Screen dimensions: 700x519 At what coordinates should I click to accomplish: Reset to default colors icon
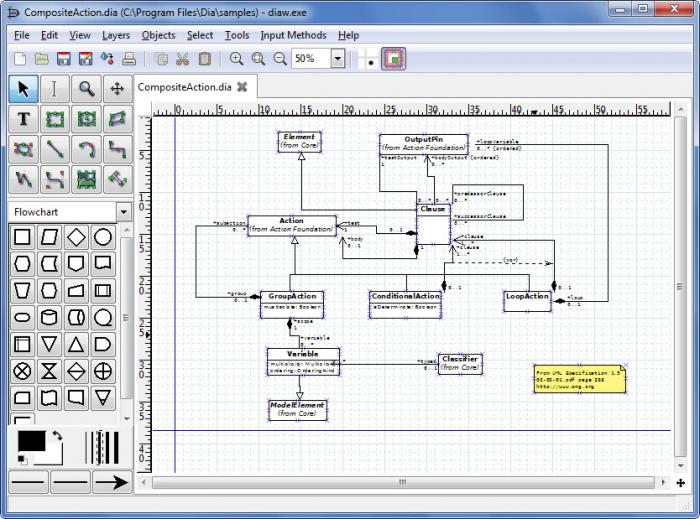click(22, 459)
